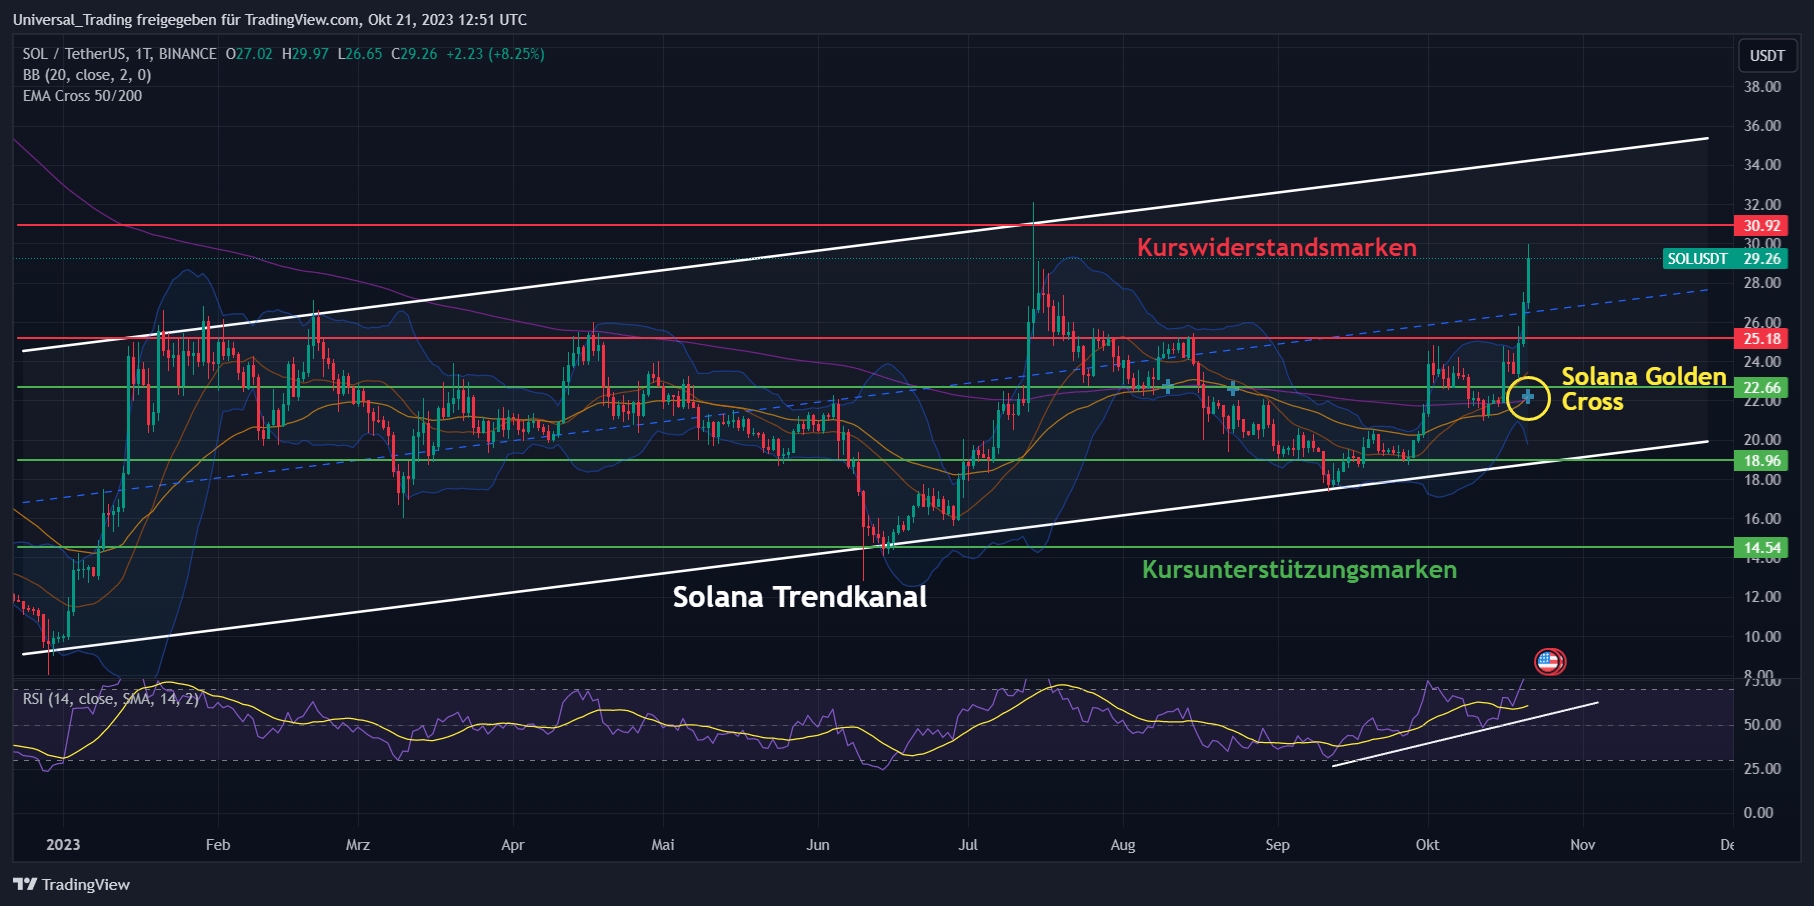This screenshot has height=906, width=1814.
Task: Click the Solana Golden Cross text annotation
Action: (1644, 389)
